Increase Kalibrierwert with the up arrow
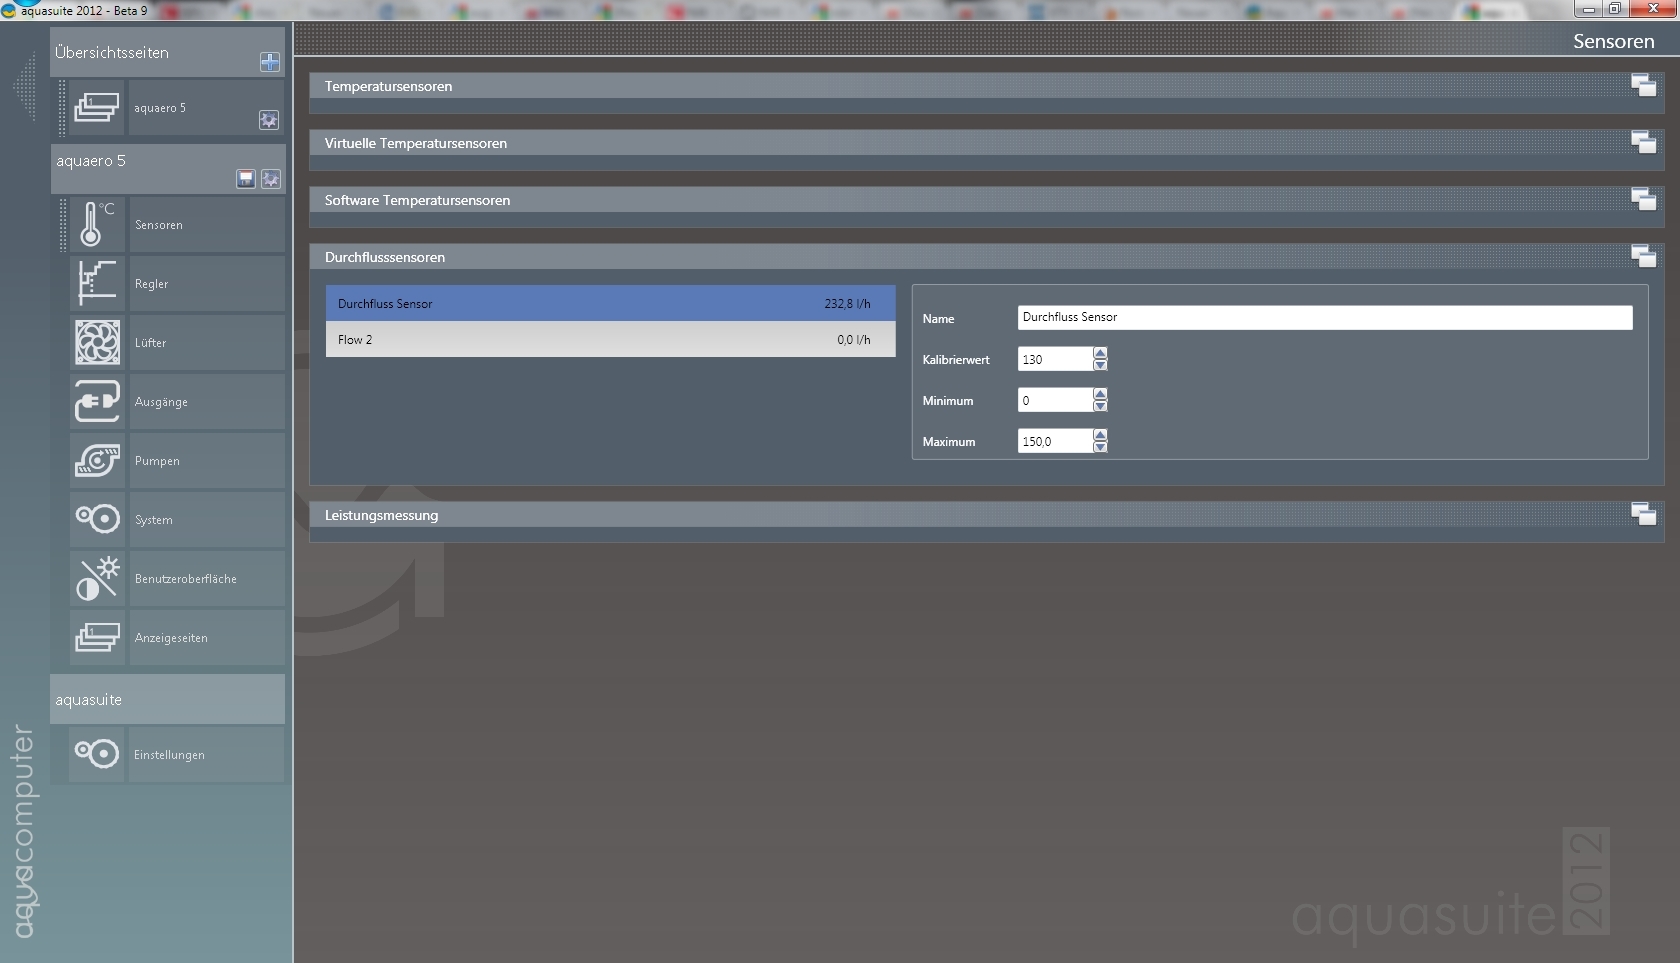This screenshot has height=963, width=1680. (1100, 353)
